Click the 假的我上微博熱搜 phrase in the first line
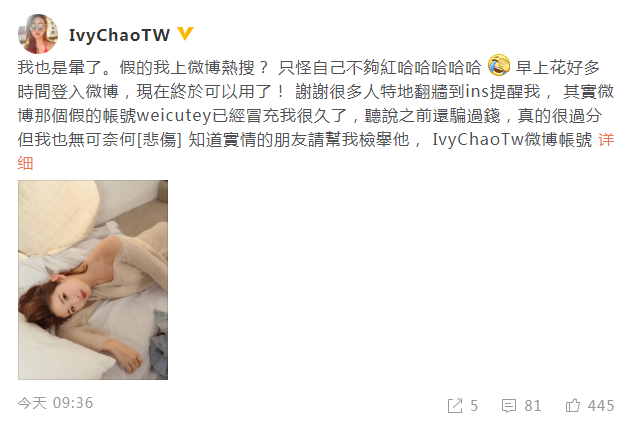The image size is (630, 429). pos(187,67)
